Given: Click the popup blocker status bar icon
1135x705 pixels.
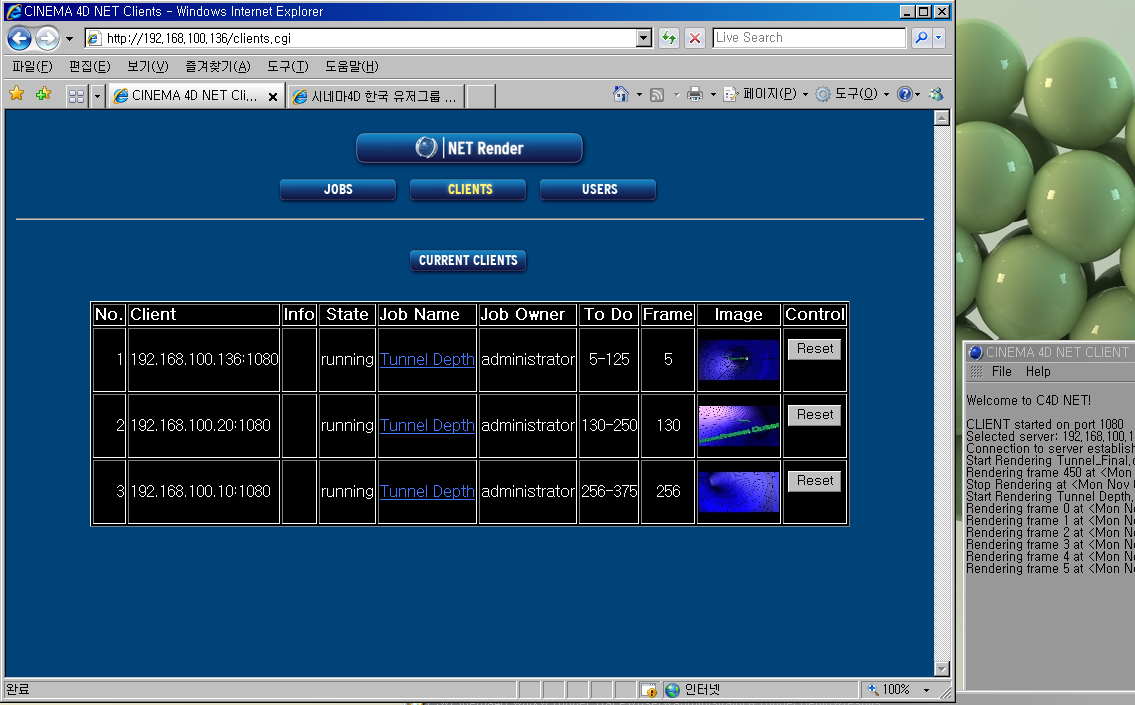Looking at the screenshot, I should [649, 690].
